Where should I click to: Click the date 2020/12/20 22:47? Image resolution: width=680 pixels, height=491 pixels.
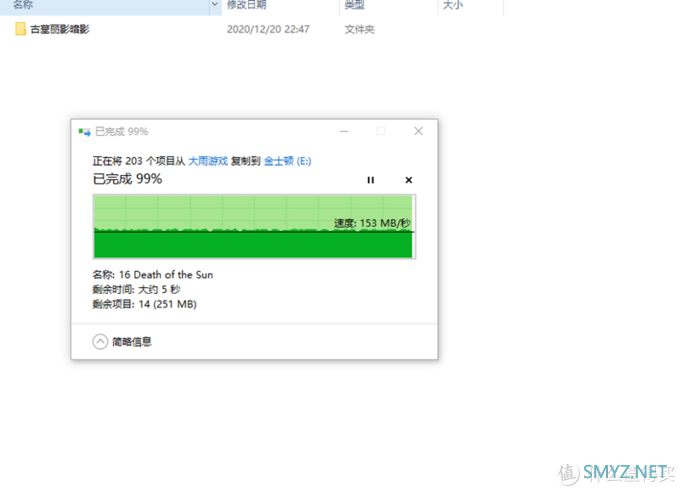(268, 29)
